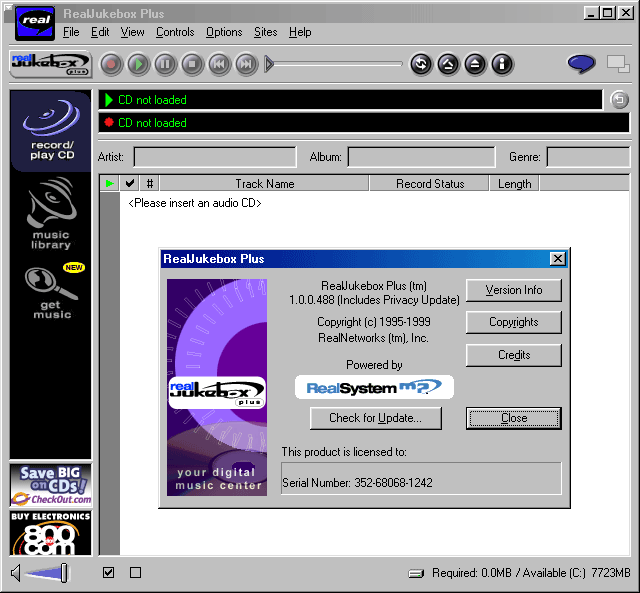Open the record/play CD section

pos(51,131)
